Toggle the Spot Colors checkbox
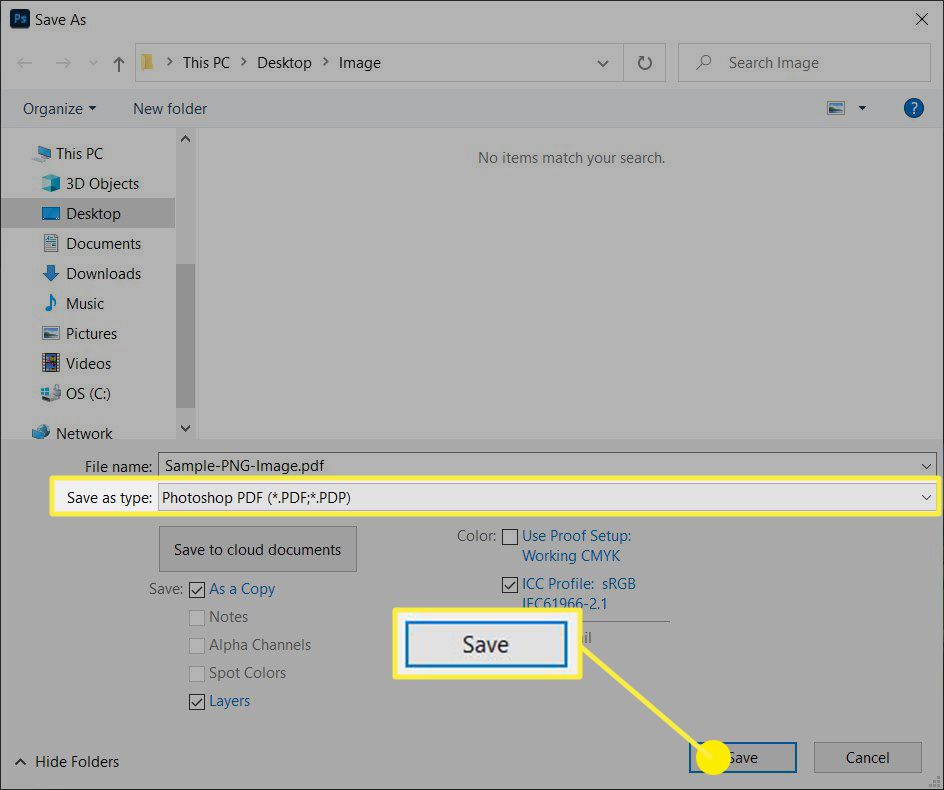This screenshot has width=944, height=790. (197, 673)
